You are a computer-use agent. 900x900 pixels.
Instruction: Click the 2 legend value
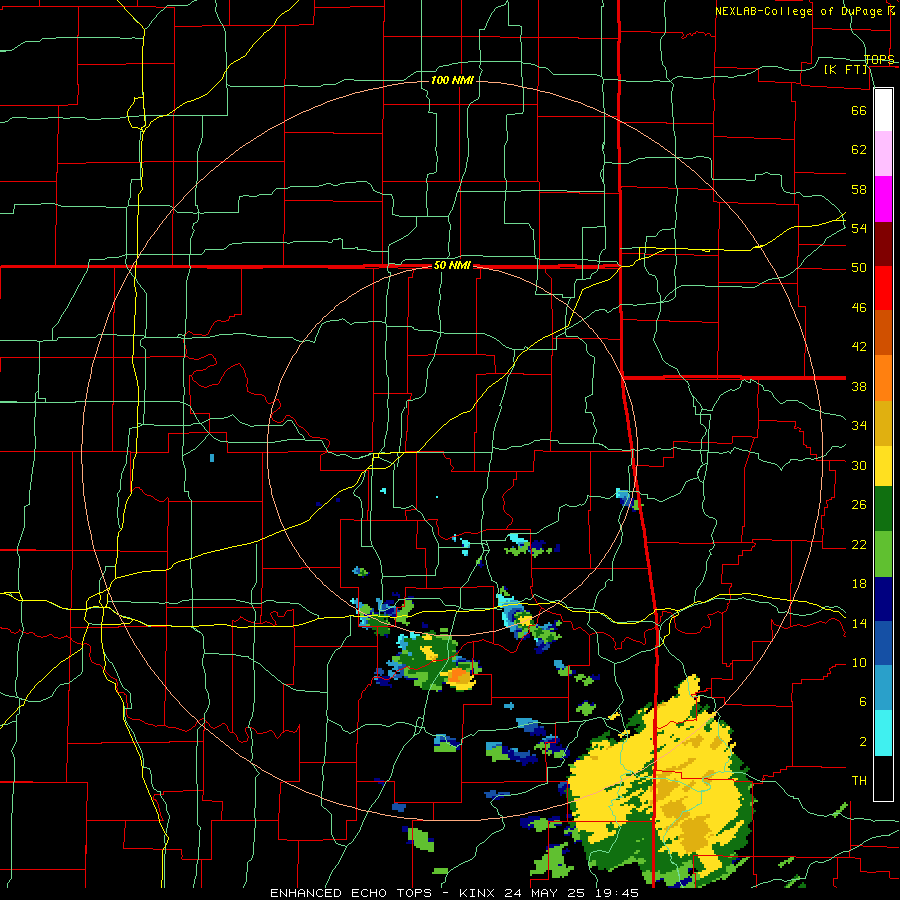pos(863,742)
